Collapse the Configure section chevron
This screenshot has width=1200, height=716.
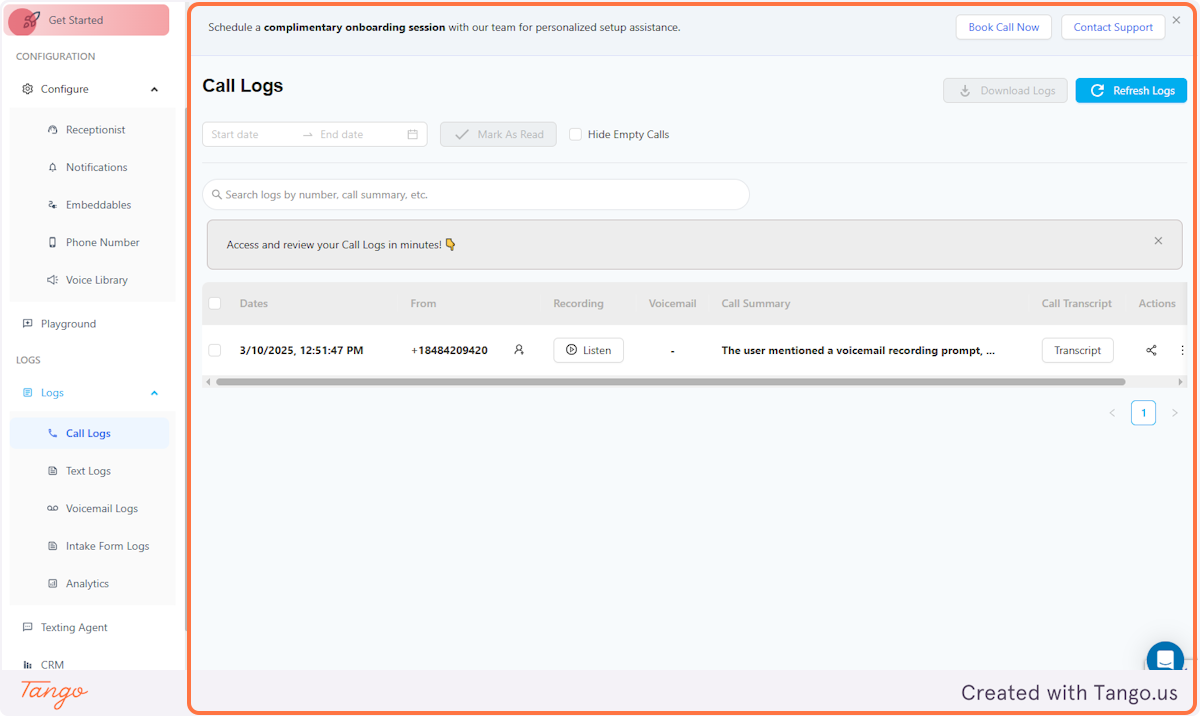coord(154,90)
